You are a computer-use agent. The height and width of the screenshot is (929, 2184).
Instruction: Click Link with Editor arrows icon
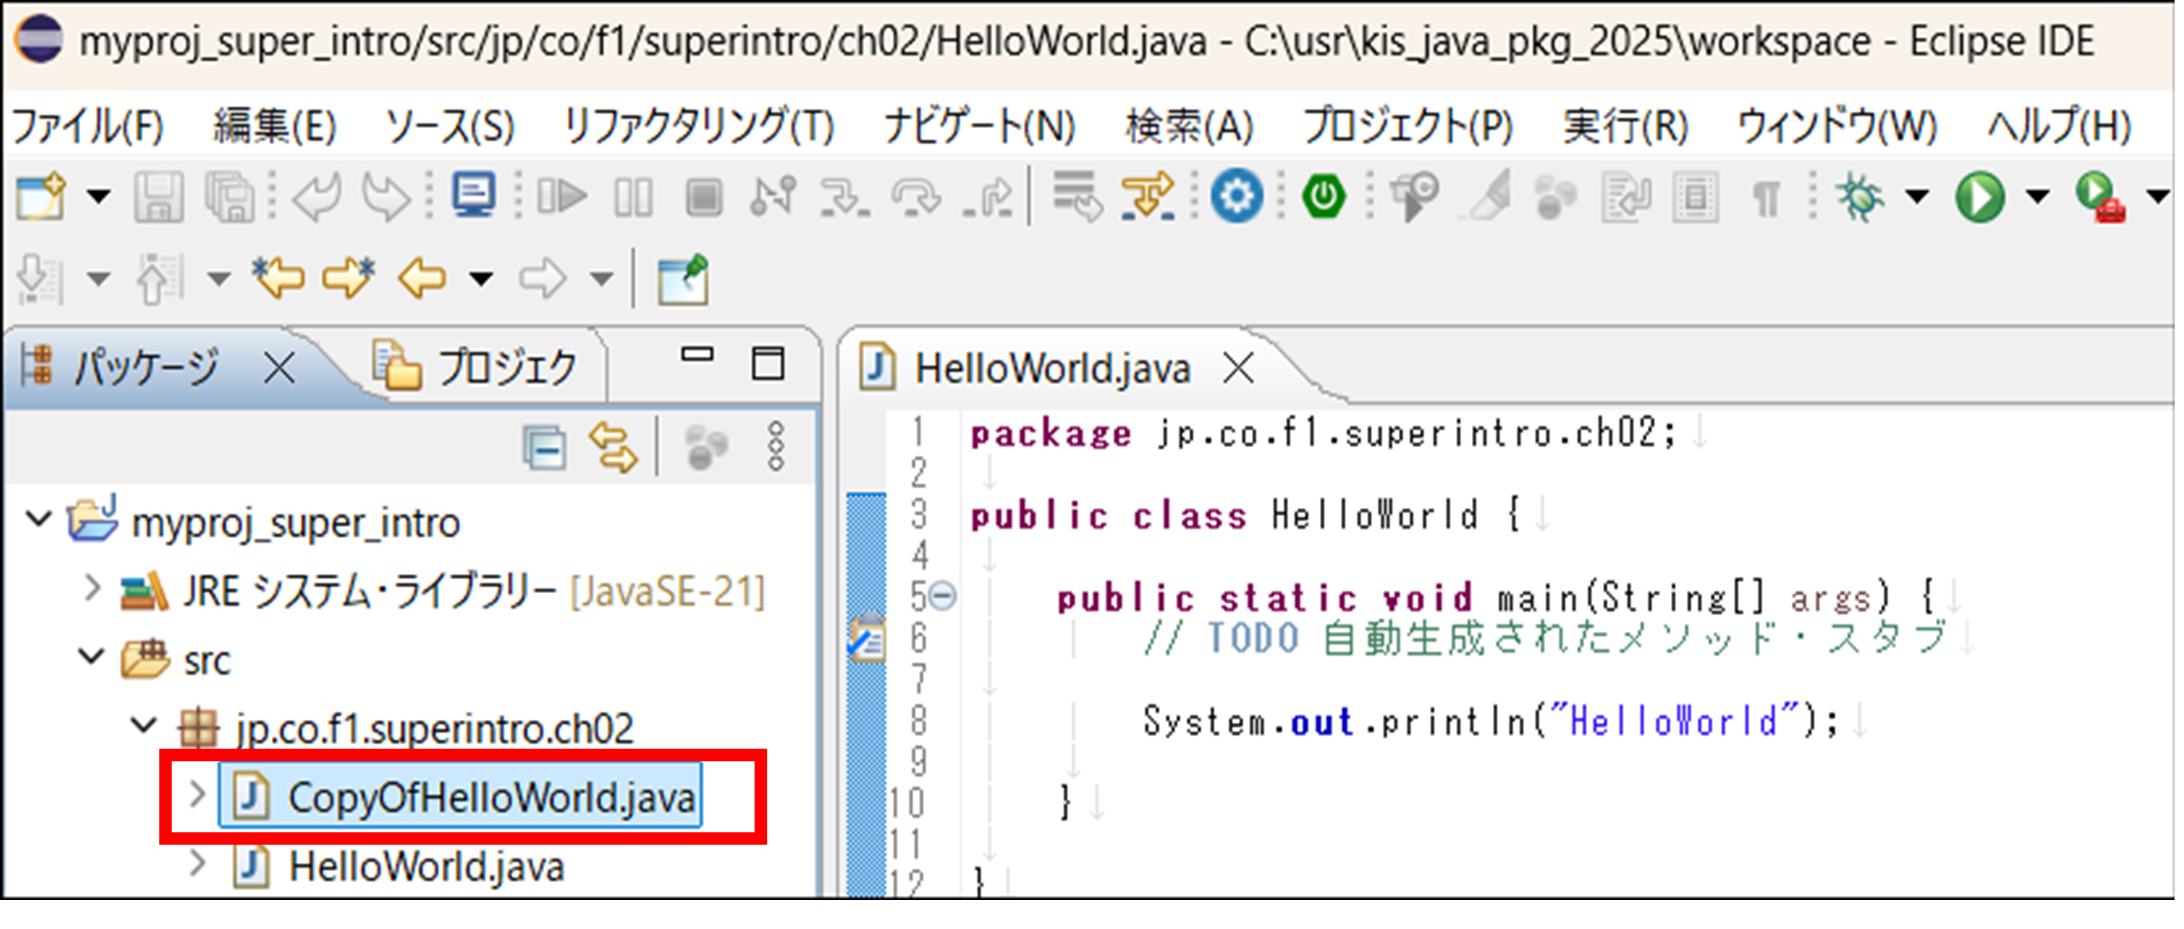pyautogui.click(x=613, y=447)
